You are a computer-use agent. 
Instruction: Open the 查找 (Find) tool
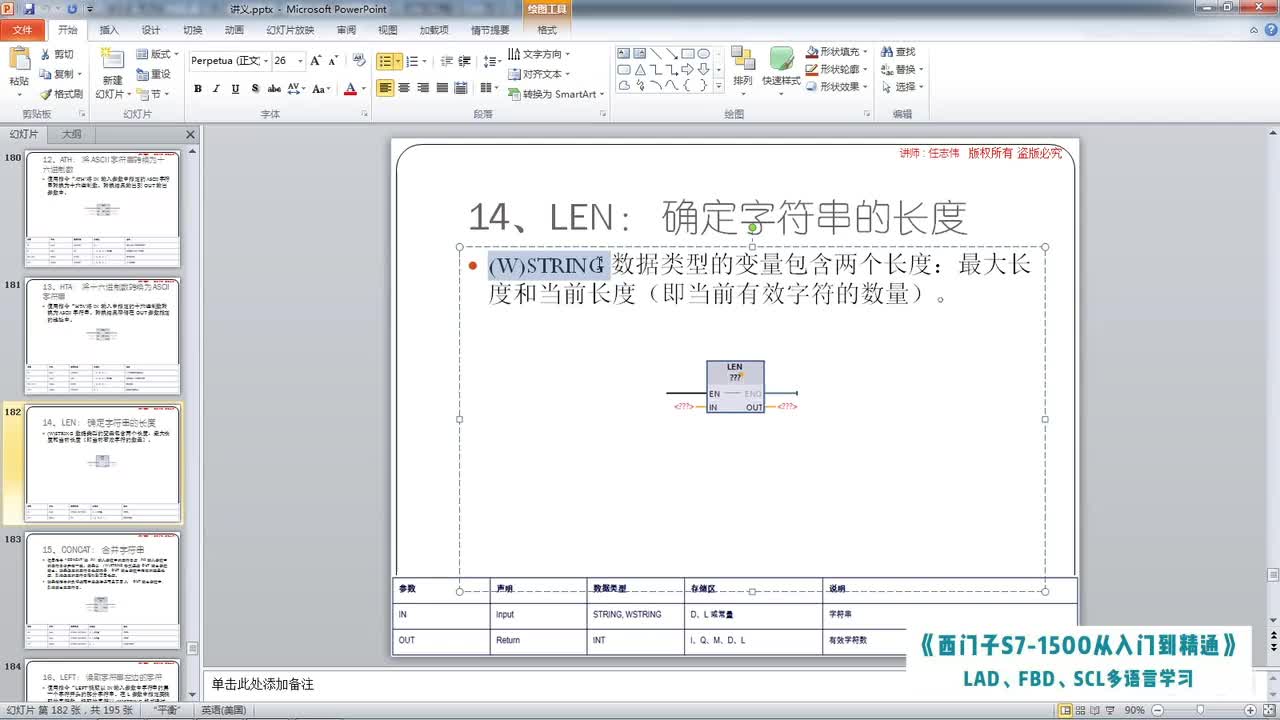click(897, 51)
